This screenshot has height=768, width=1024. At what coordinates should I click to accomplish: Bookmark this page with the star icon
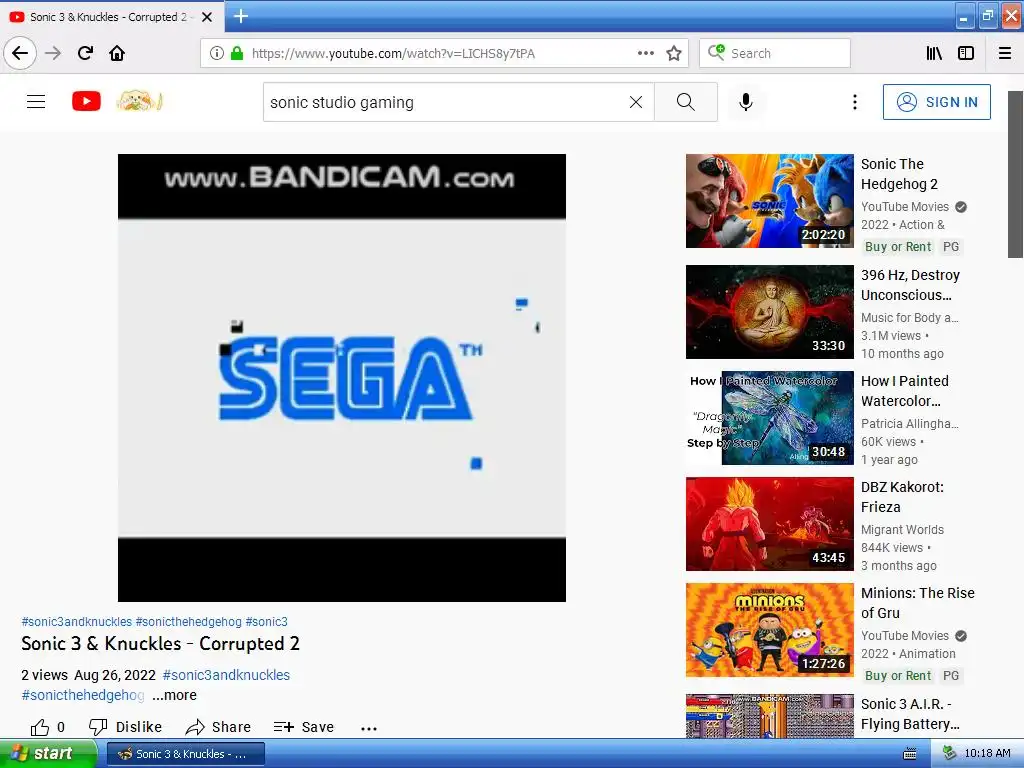coord(674,53)
